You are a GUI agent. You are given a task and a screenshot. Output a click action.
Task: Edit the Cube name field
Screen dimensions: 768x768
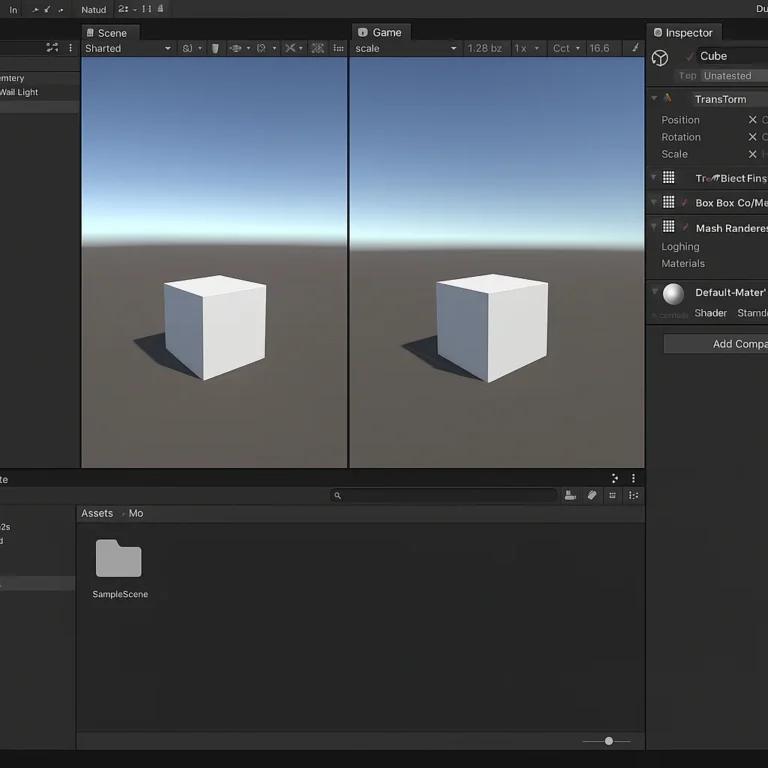point(732,56)
